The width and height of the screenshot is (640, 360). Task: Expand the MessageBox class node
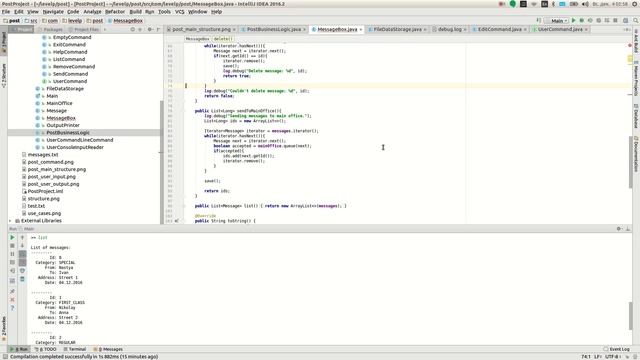click(x=43, y=118)
